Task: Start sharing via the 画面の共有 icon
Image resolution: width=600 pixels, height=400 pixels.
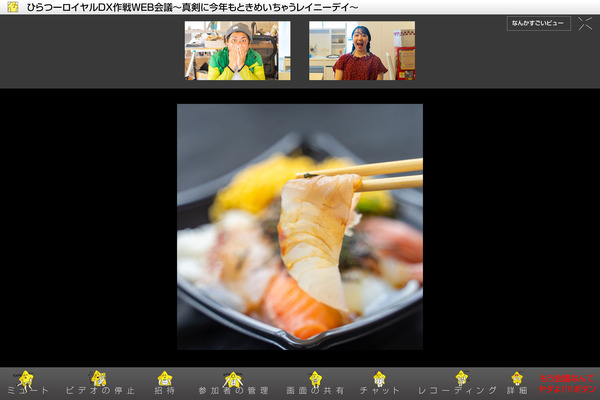Action: (315, 377)
